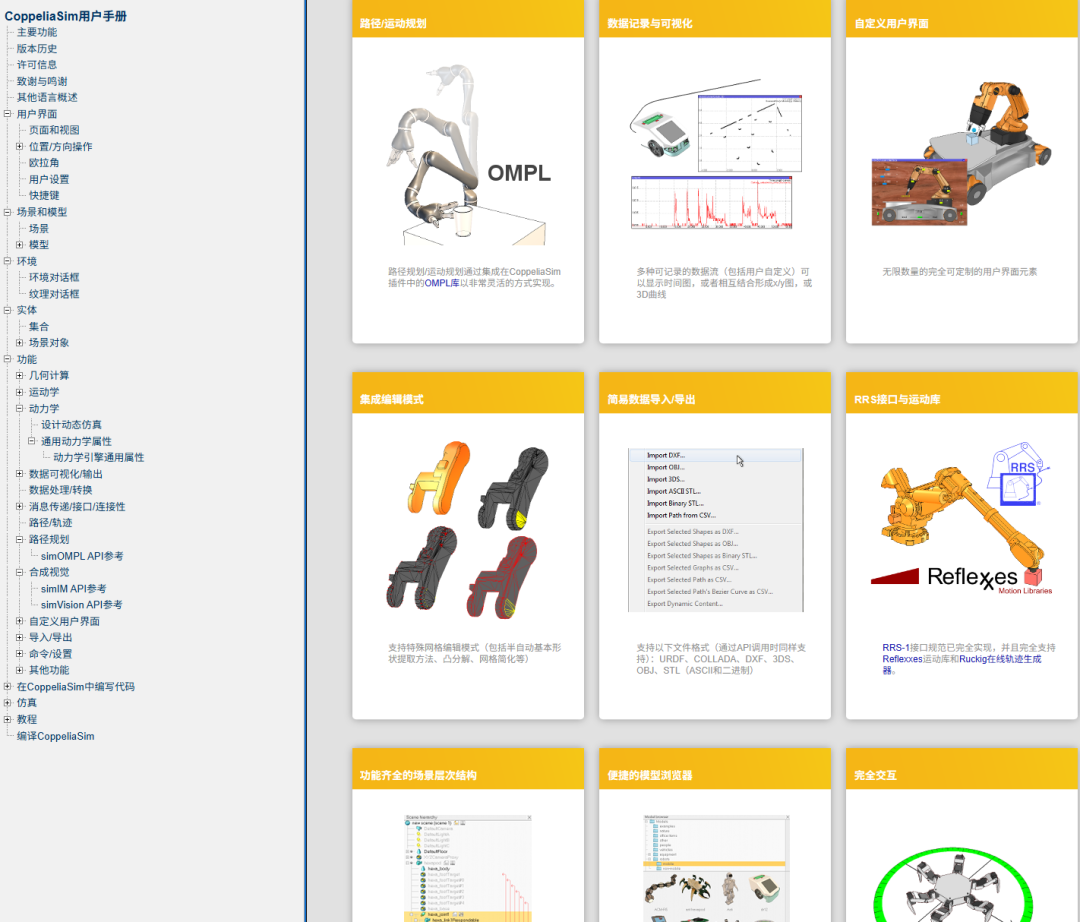Click the OMPL robot arm image
Image resolution: width=1080 pixels, height=922 pixels.
(x=468, y=155)
